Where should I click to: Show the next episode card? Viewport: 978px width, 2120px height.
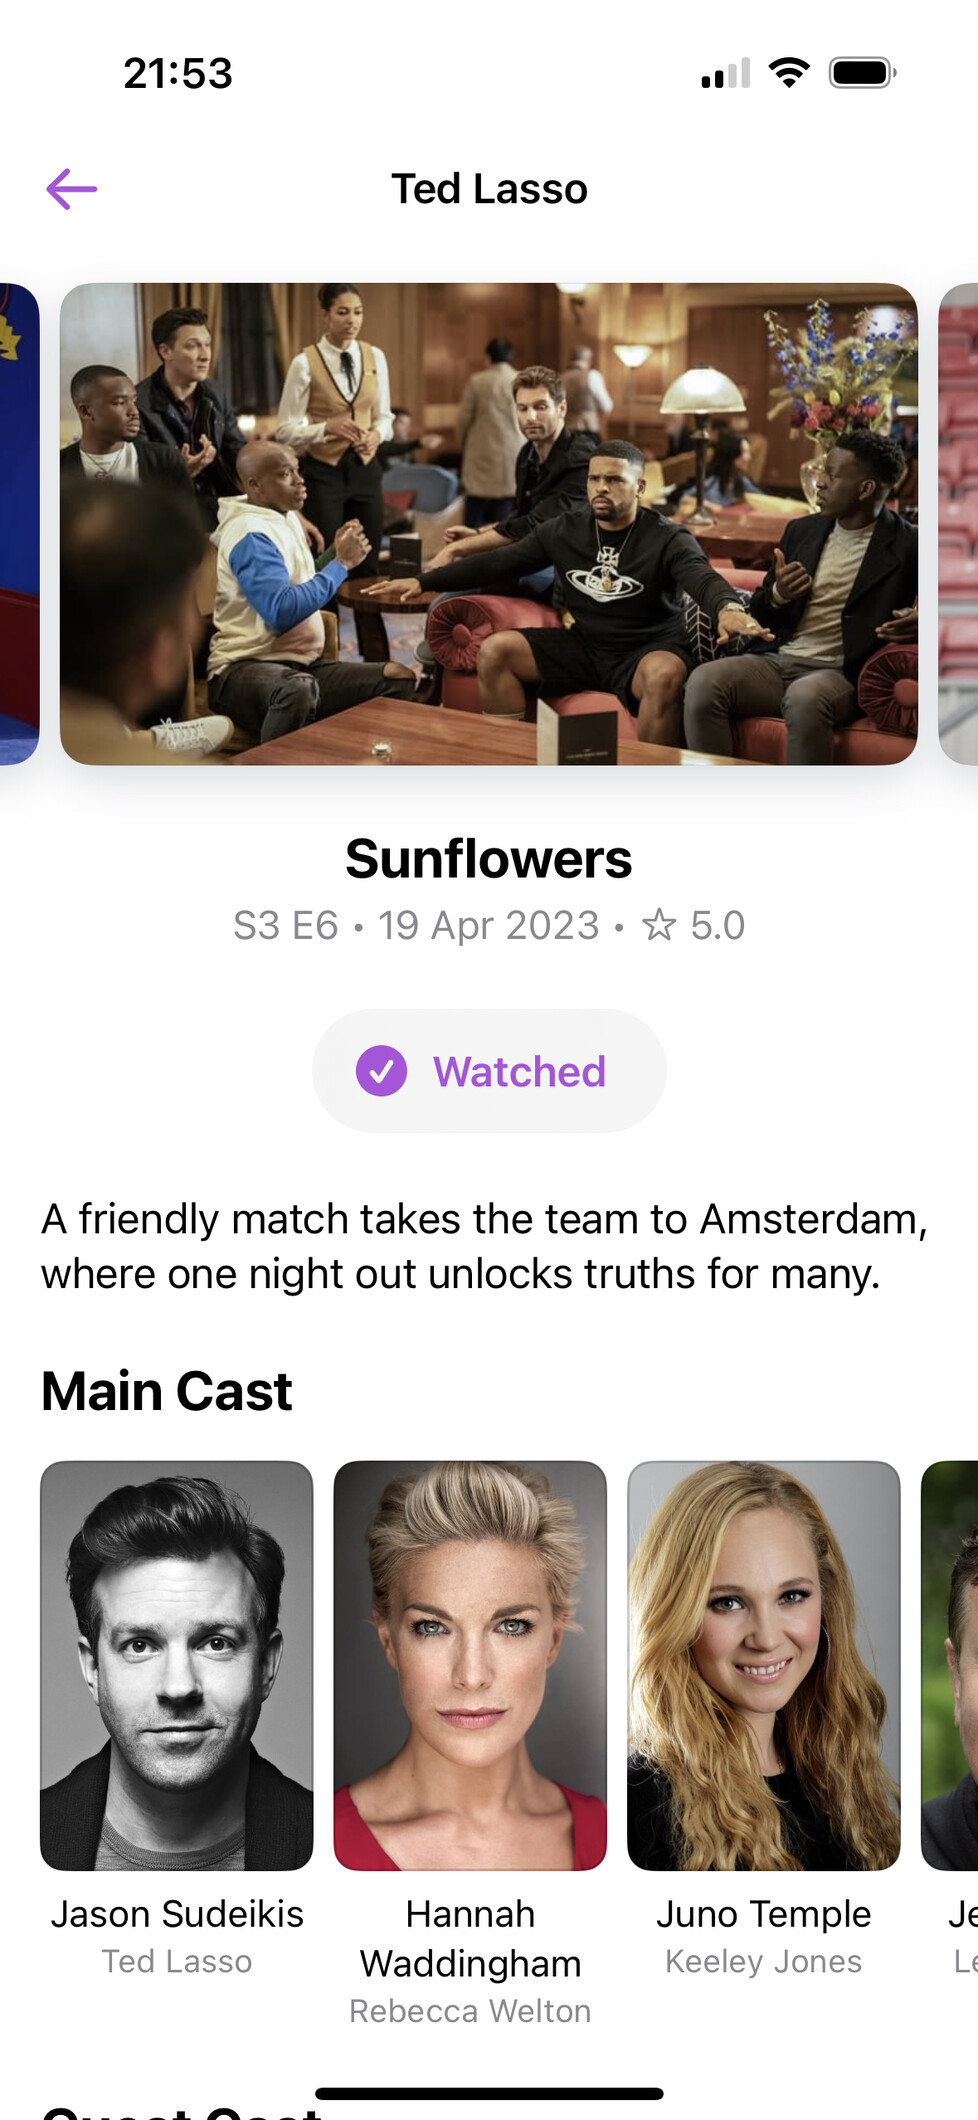pos(958,524)
